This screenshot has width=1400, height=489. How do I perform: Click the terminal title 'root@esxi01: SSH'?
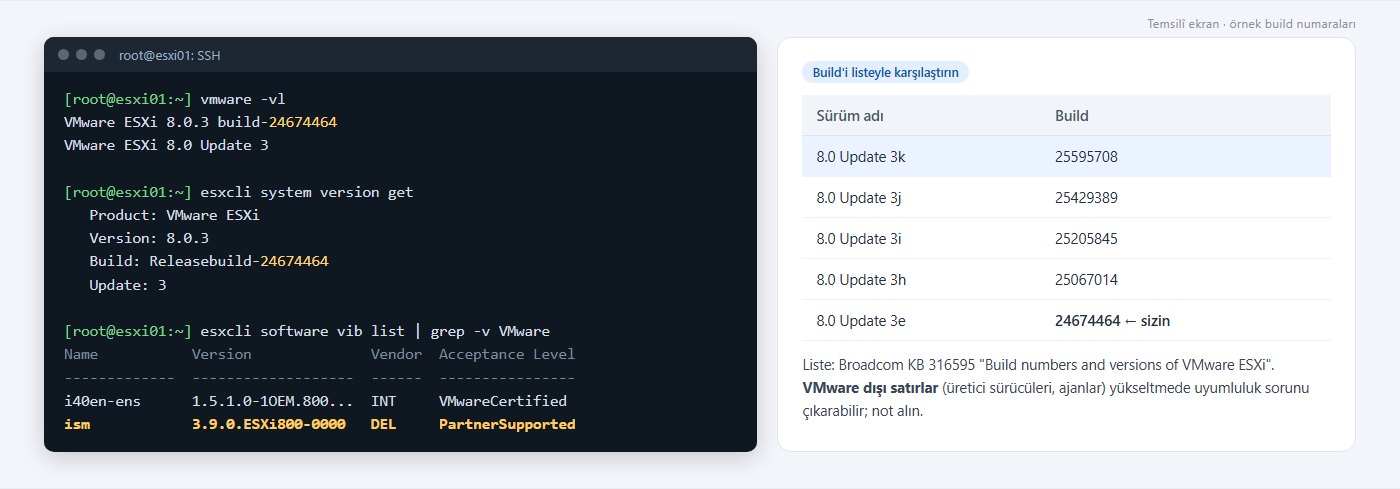pos(169,55)
